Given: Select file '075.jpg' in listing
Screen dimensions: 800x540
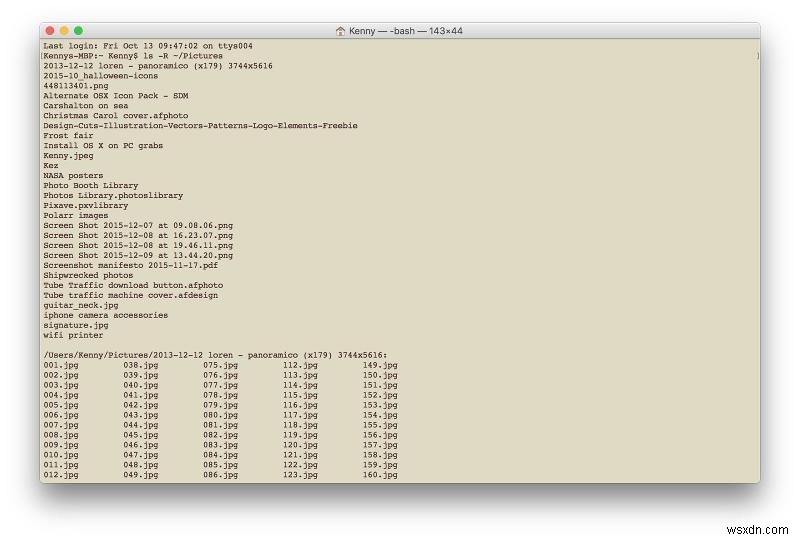Looking at the screenshot, I should pyautogui.click(x=220, y=365).
